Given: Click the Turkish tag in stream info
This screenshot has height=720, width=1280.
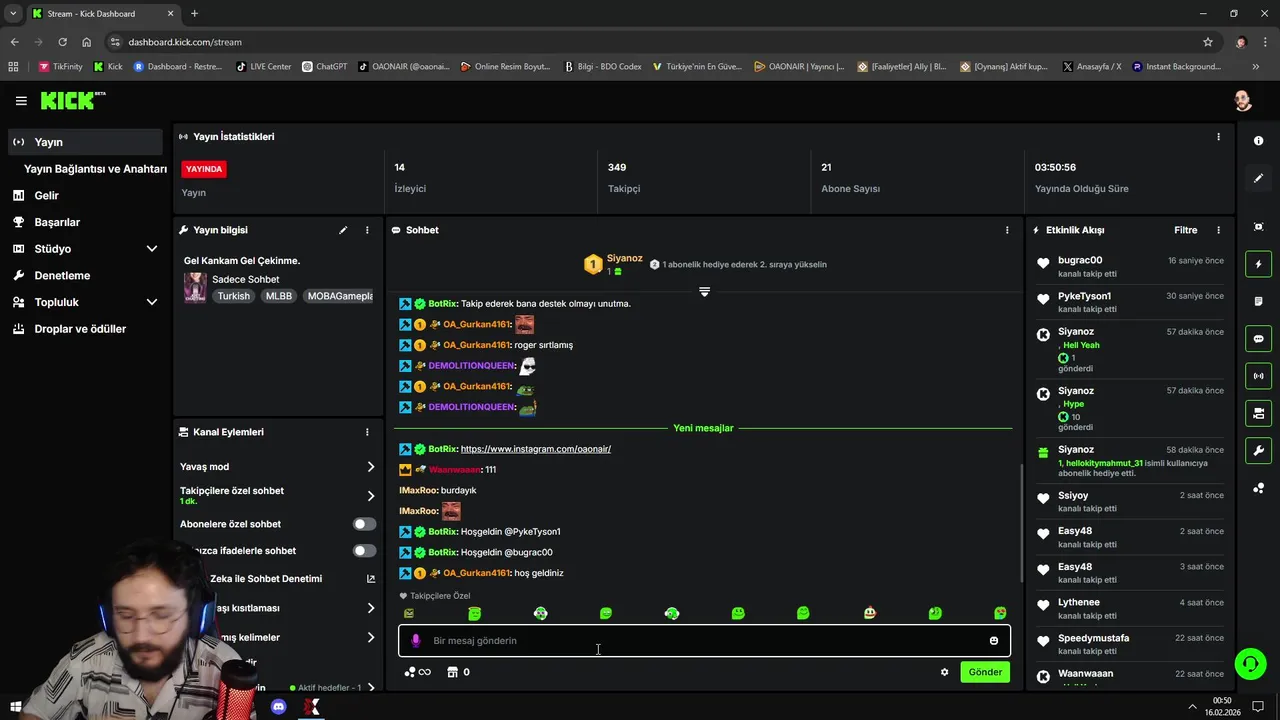Looking at the screenshot, I should [x=234, y=296].
